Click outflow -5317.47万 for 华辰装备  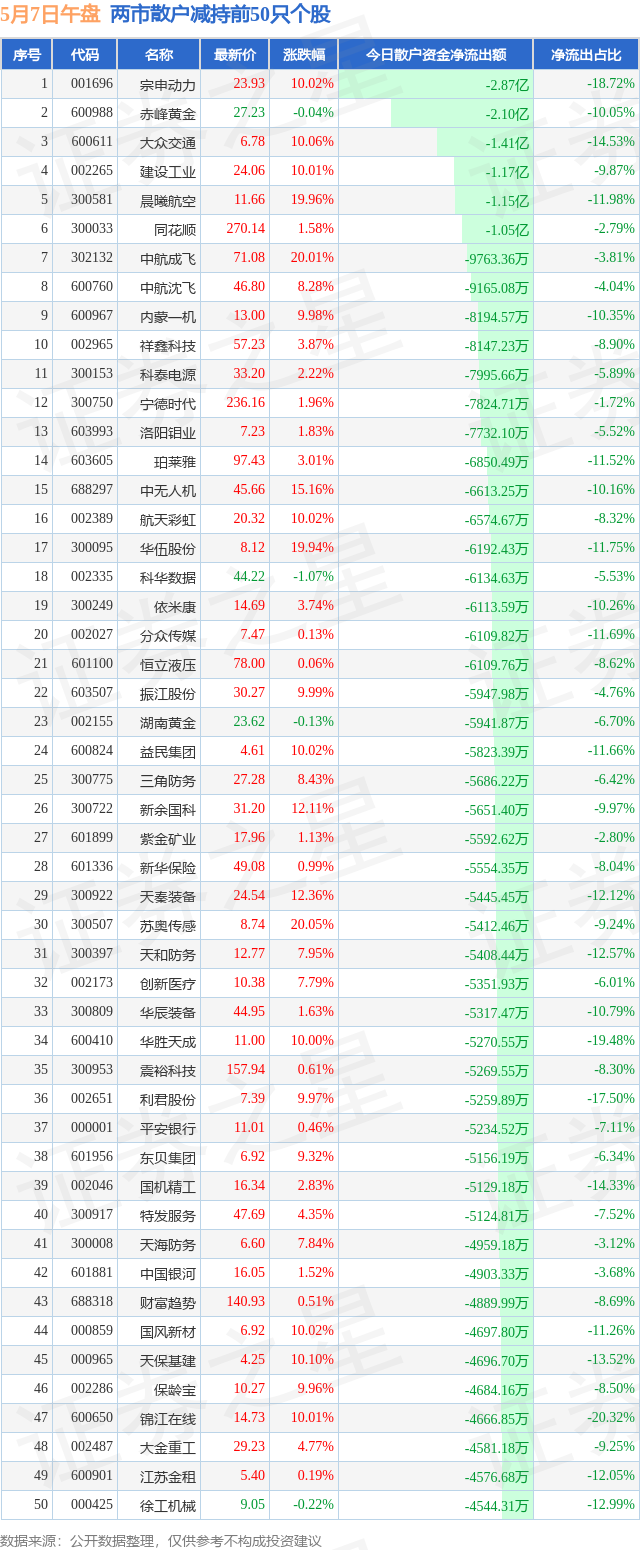pos(497,1013)
